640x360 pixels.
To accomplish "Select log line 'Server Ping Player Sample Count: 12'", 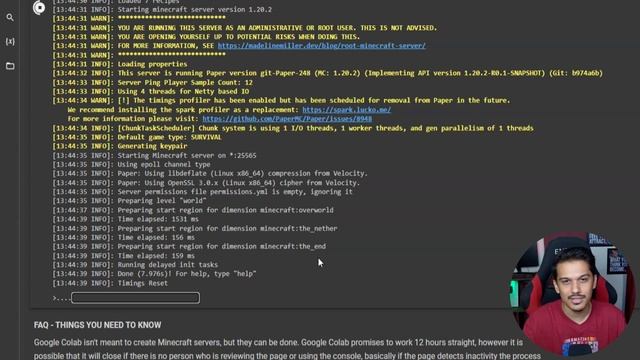I will click(x=152, y=82).
